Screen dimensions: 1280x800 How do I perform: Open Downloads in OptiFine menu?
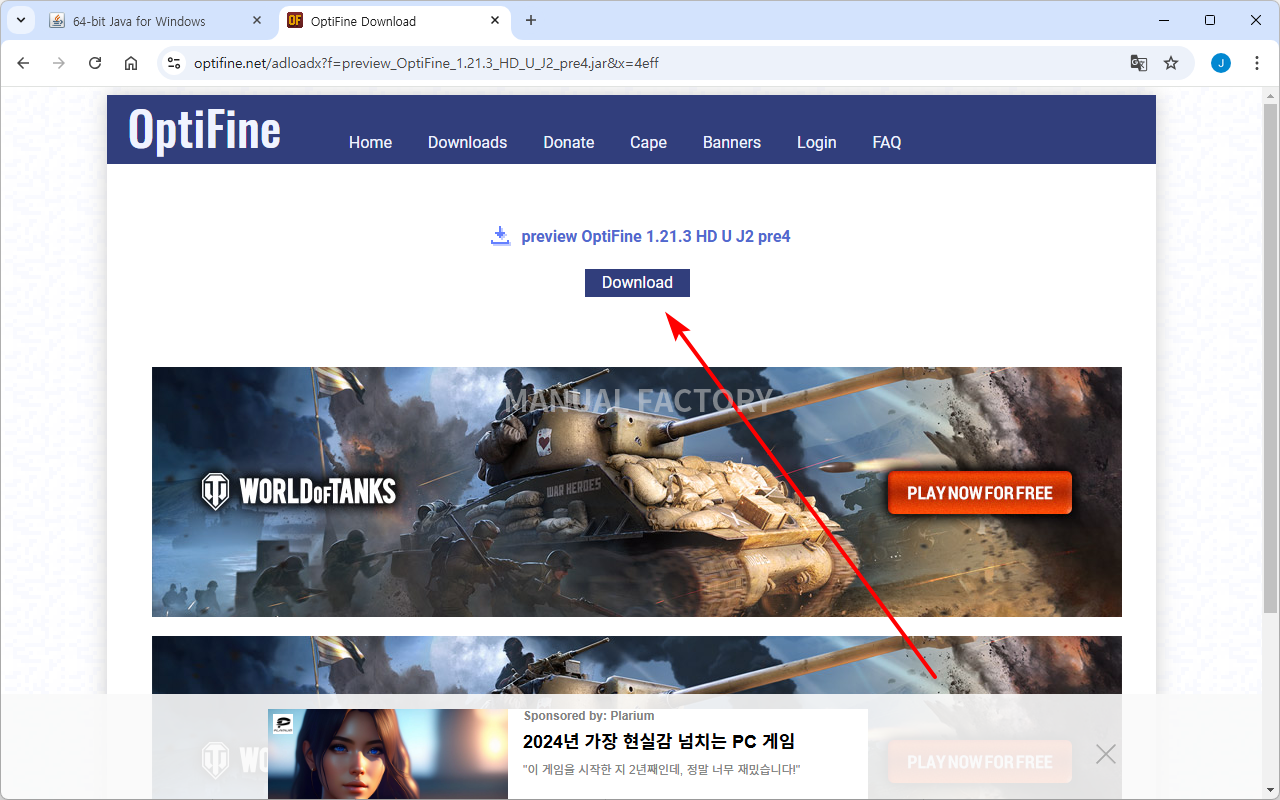pos(467,143)
